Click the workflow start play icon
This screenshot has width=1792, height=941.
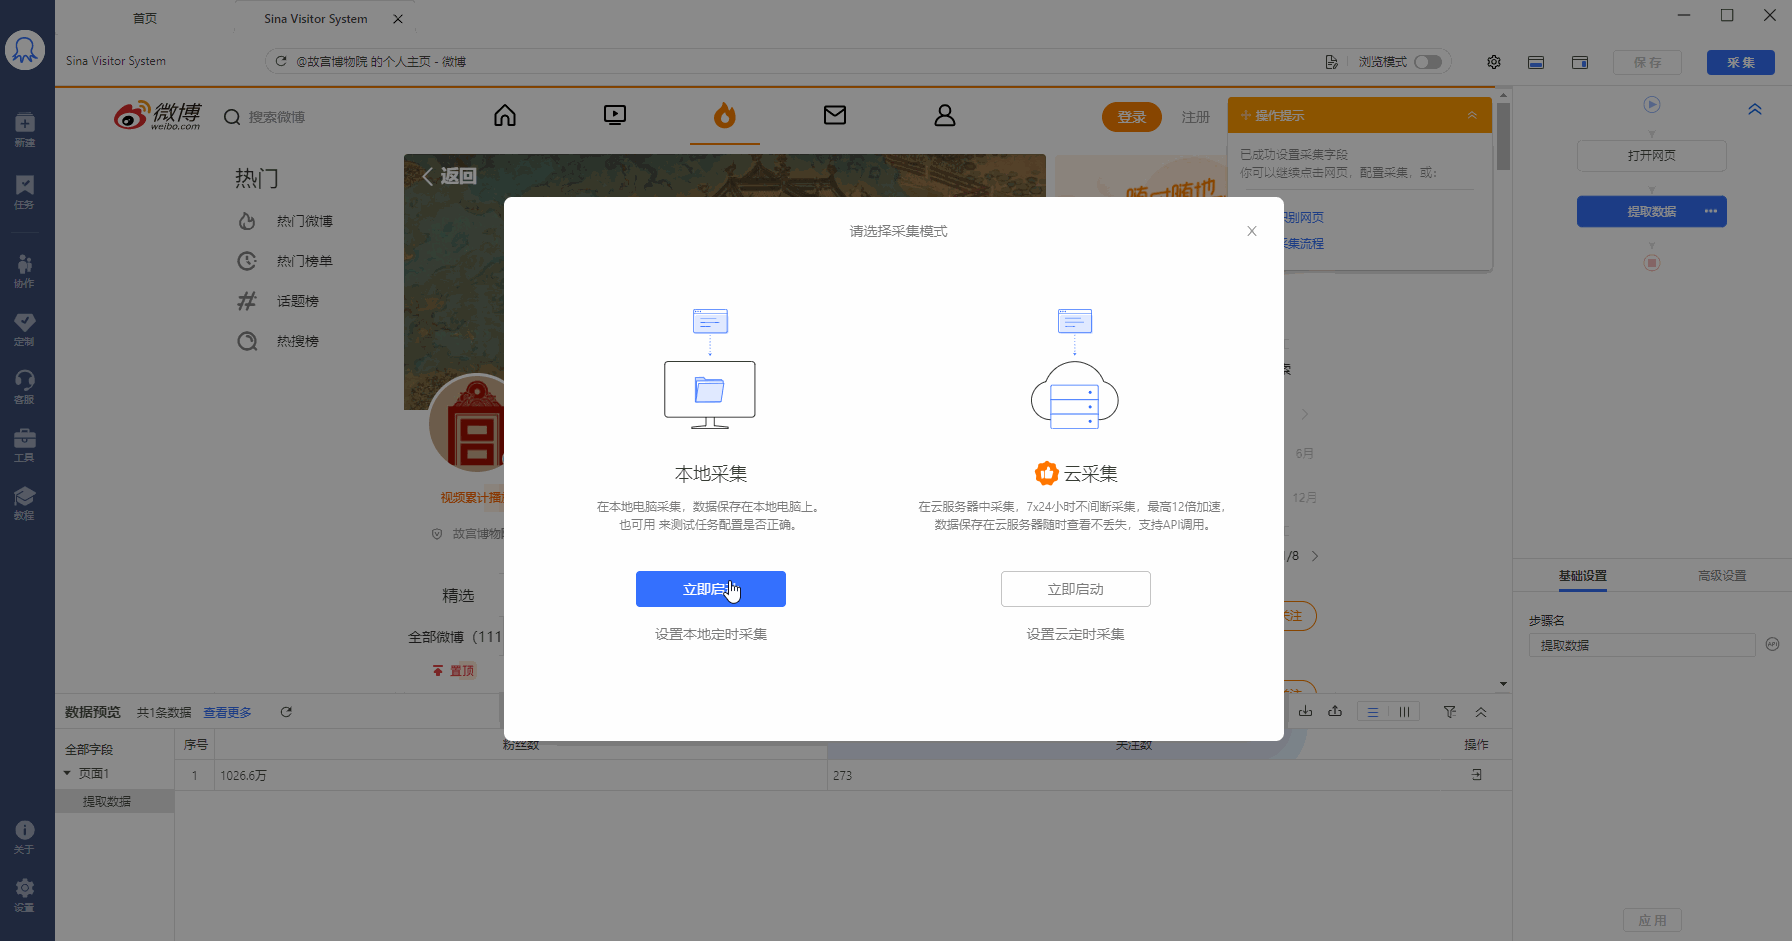pyautogui.click(x=1652, y=105)
